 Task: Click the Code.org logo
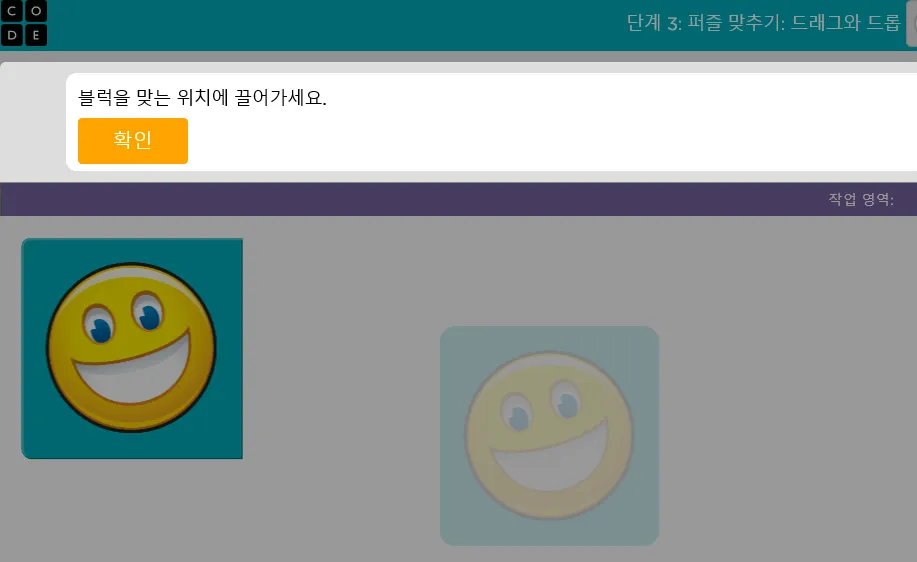point(23,23)
